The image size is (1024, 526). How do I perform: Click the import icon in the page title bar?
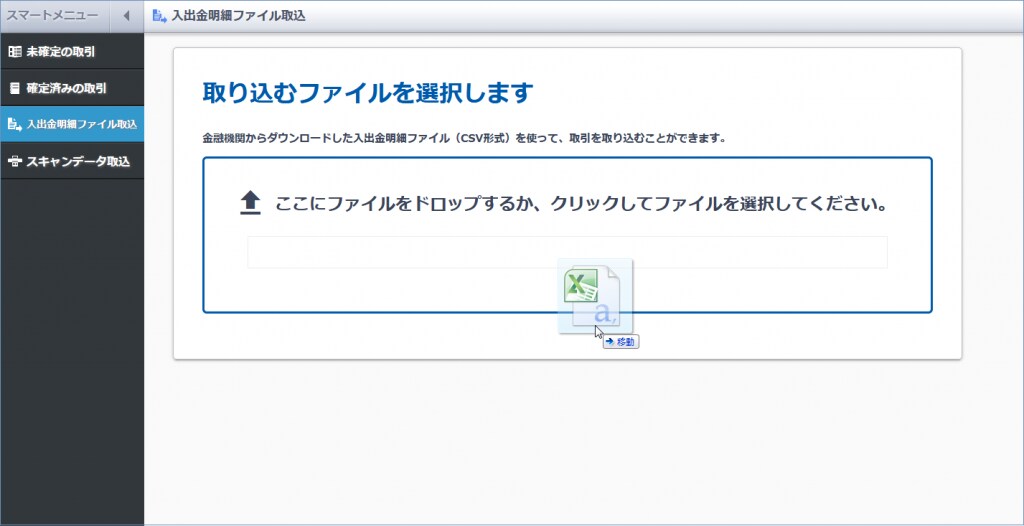click(x=159, y=16)
